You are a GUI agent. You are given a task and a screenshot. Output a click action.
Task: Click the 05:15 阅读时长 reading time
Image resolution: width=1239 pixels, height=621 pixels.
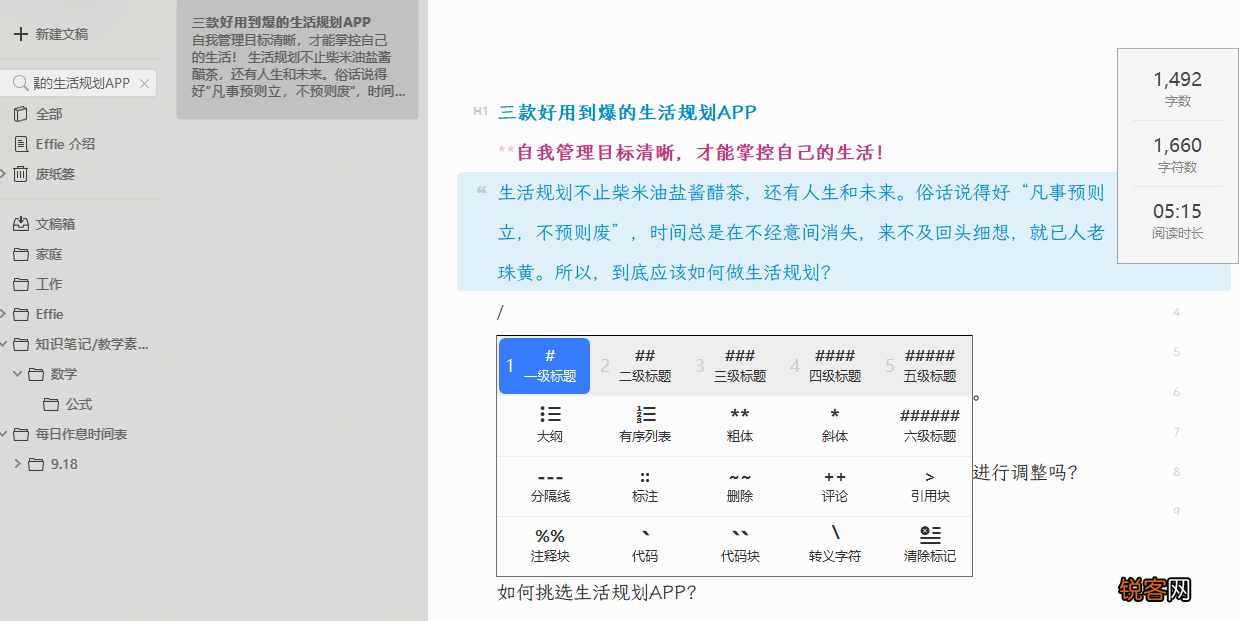click(1177, 220)
